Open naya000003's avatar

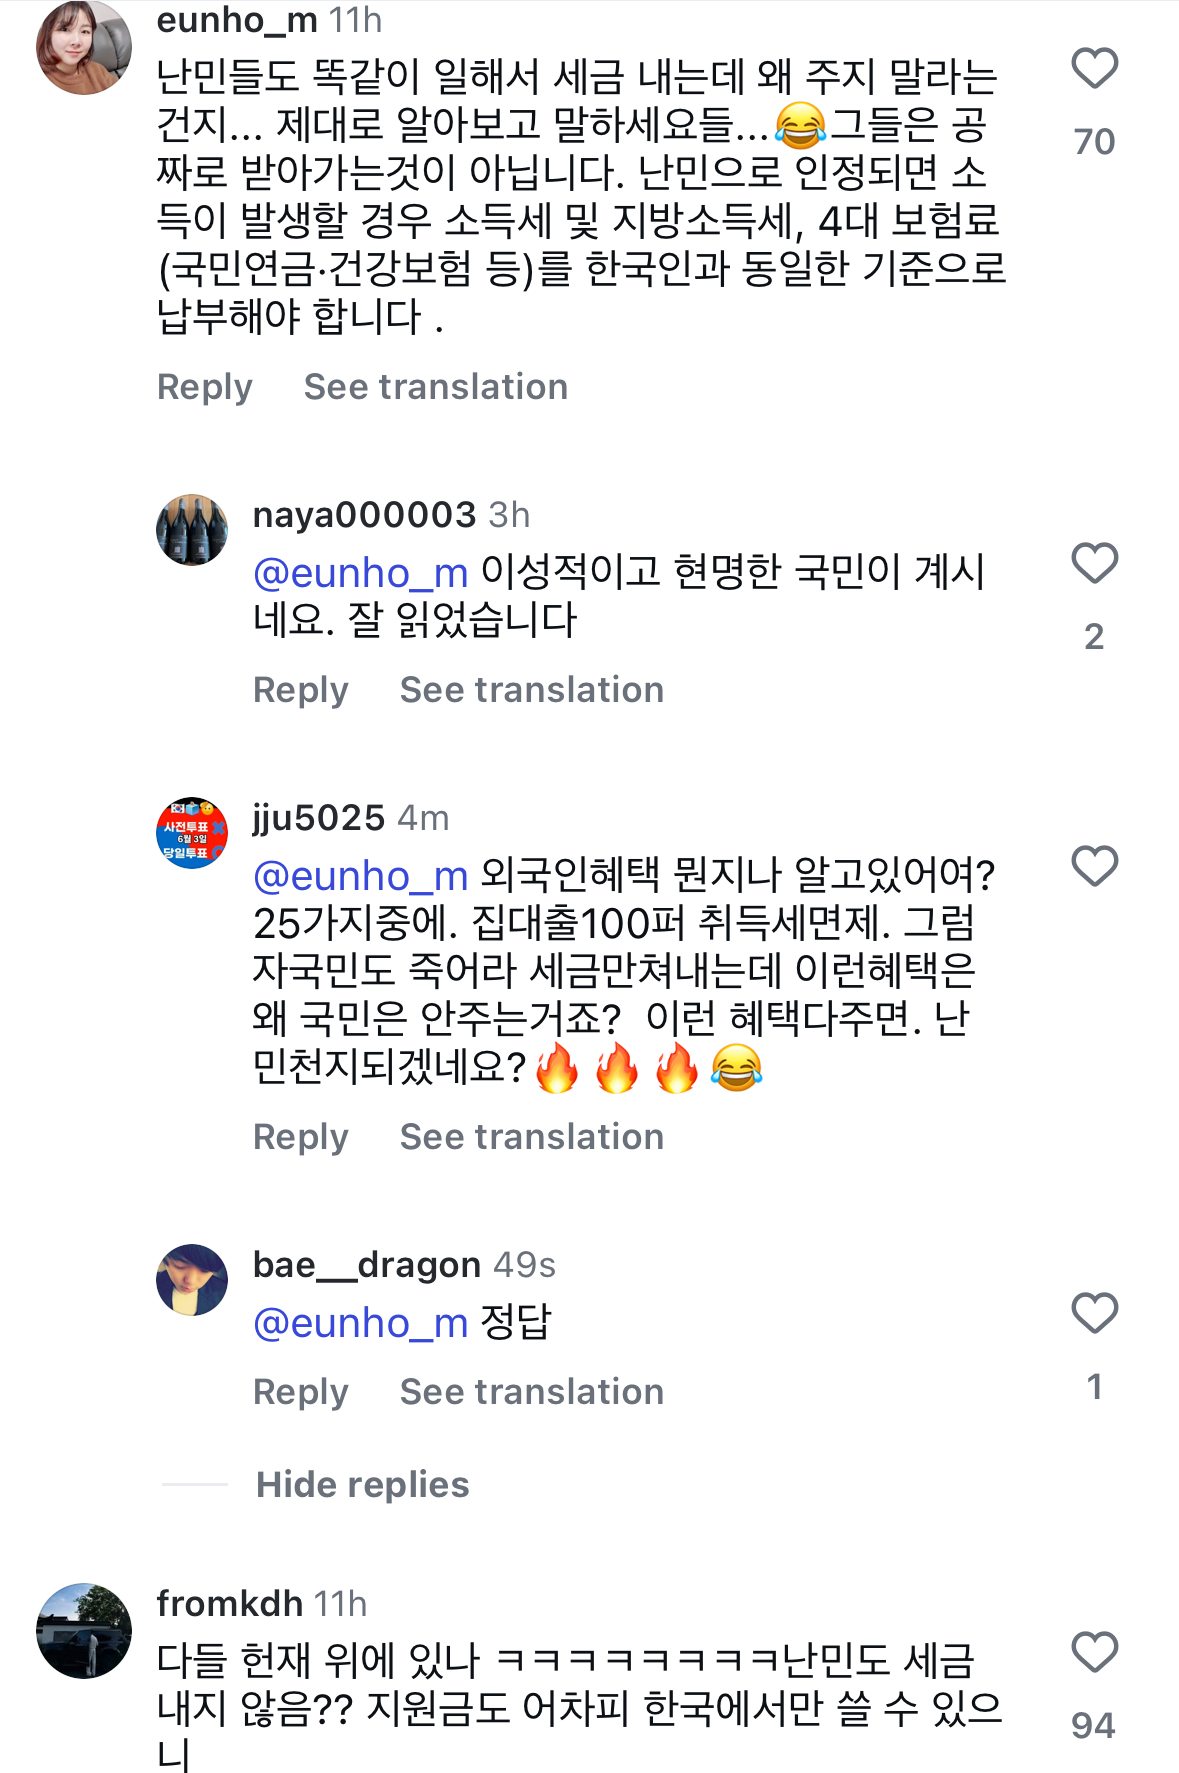(x=192, y=530)
